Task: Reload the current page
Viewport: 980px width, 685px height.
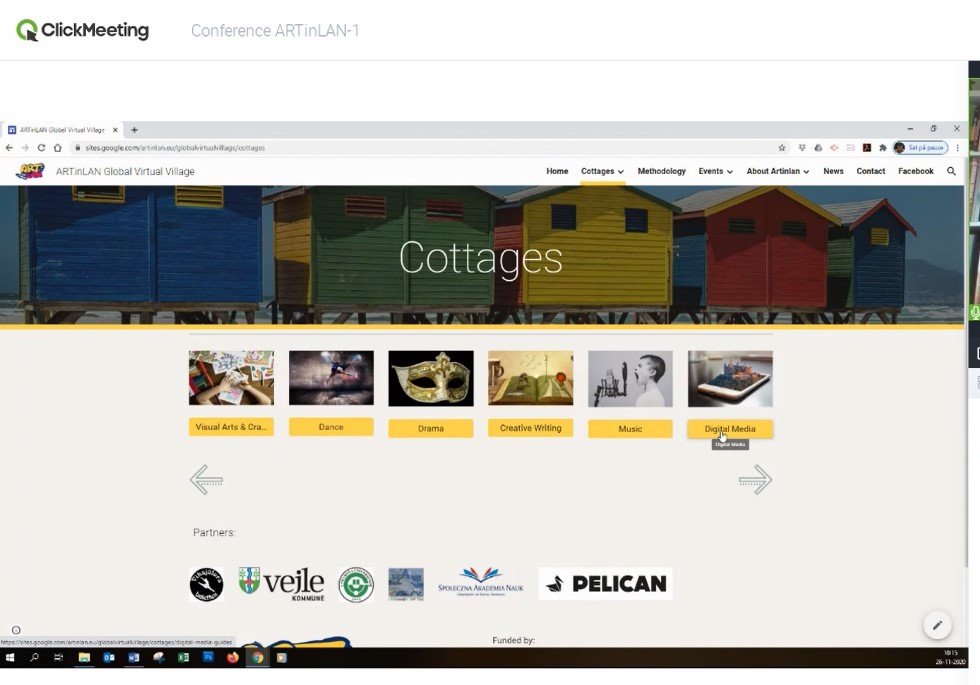Action: (41, 148)
